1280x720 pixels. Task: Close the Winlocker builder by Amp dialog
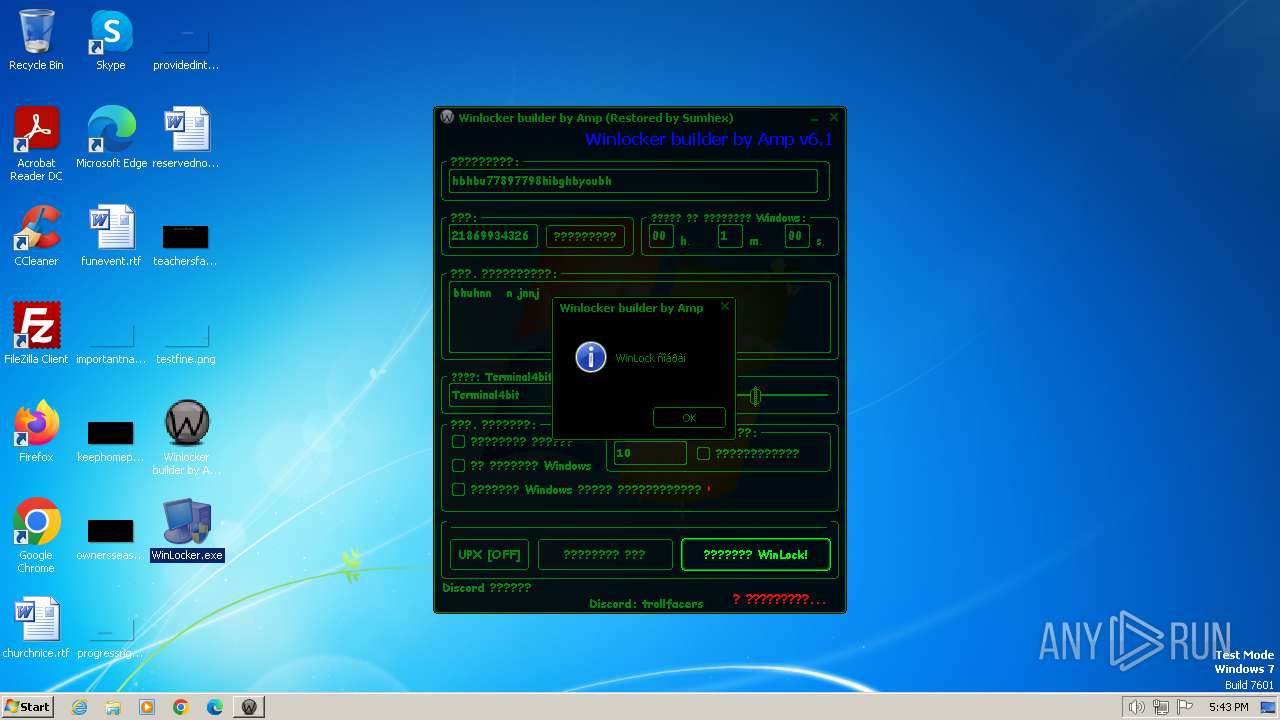tap(725, 307)
